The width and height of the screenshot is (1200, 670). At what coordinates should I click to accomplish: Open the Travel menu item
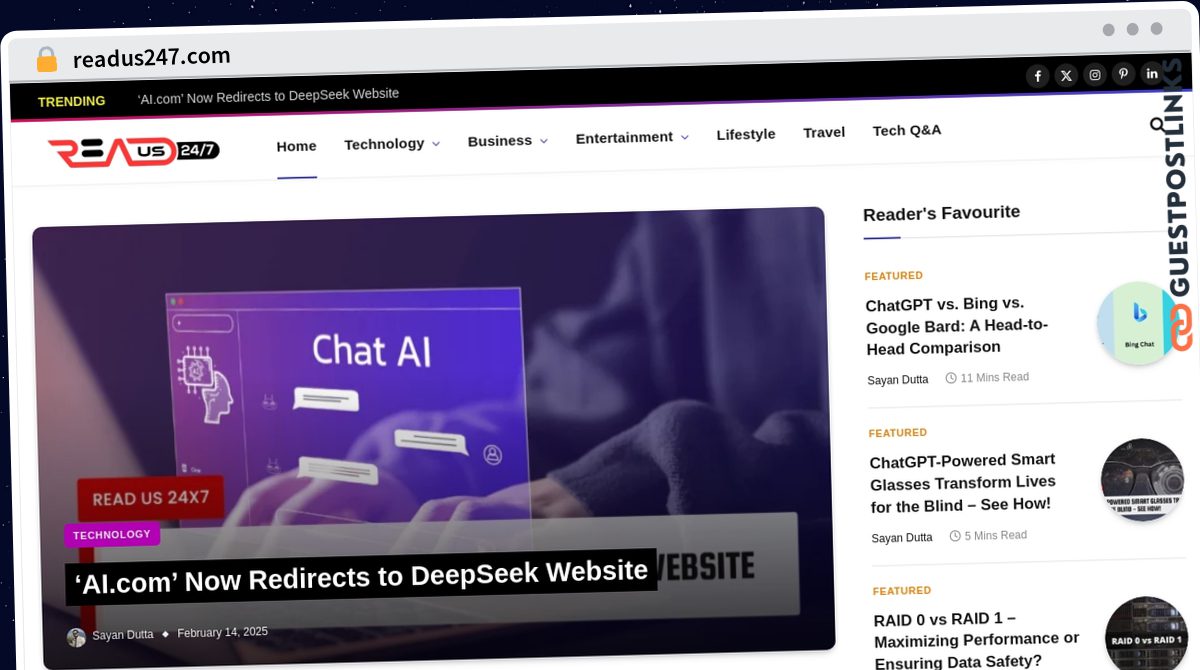(x=824, y=132)
